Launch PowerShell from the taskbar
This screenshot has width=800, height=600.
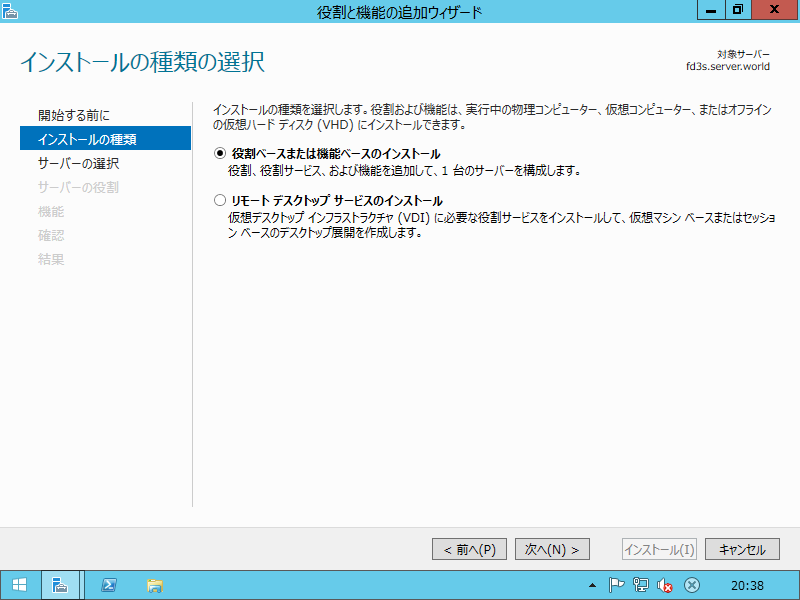click(109, 585)
